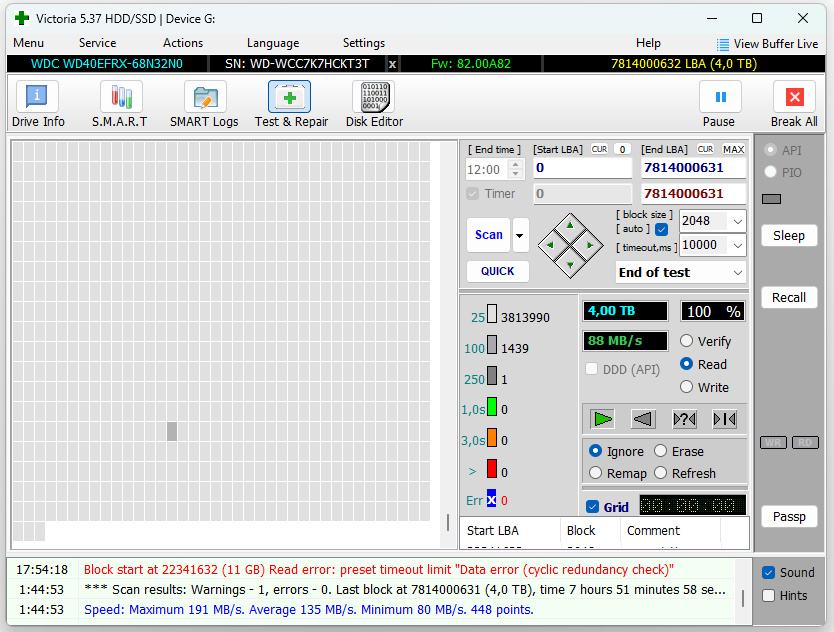
Task: Click the reverse scan direction arrow button
Action: 643,419
